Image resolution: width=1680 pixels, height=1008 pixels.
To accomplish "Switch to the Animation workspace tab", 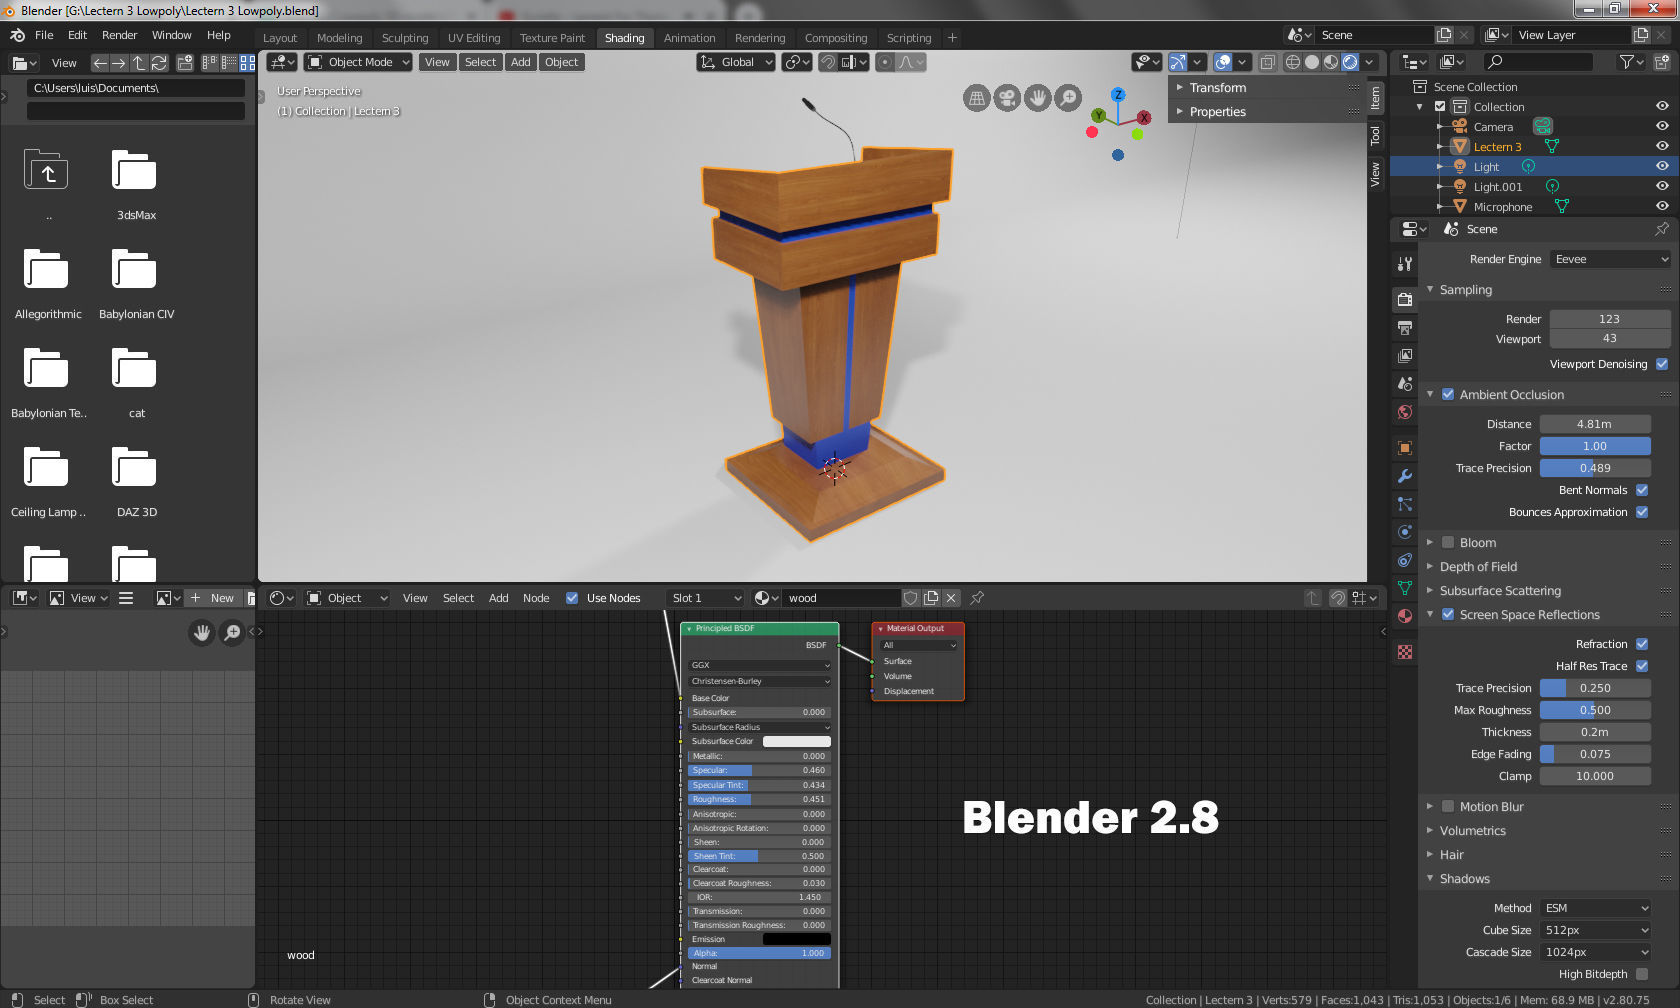I will (x=689, y=38).
